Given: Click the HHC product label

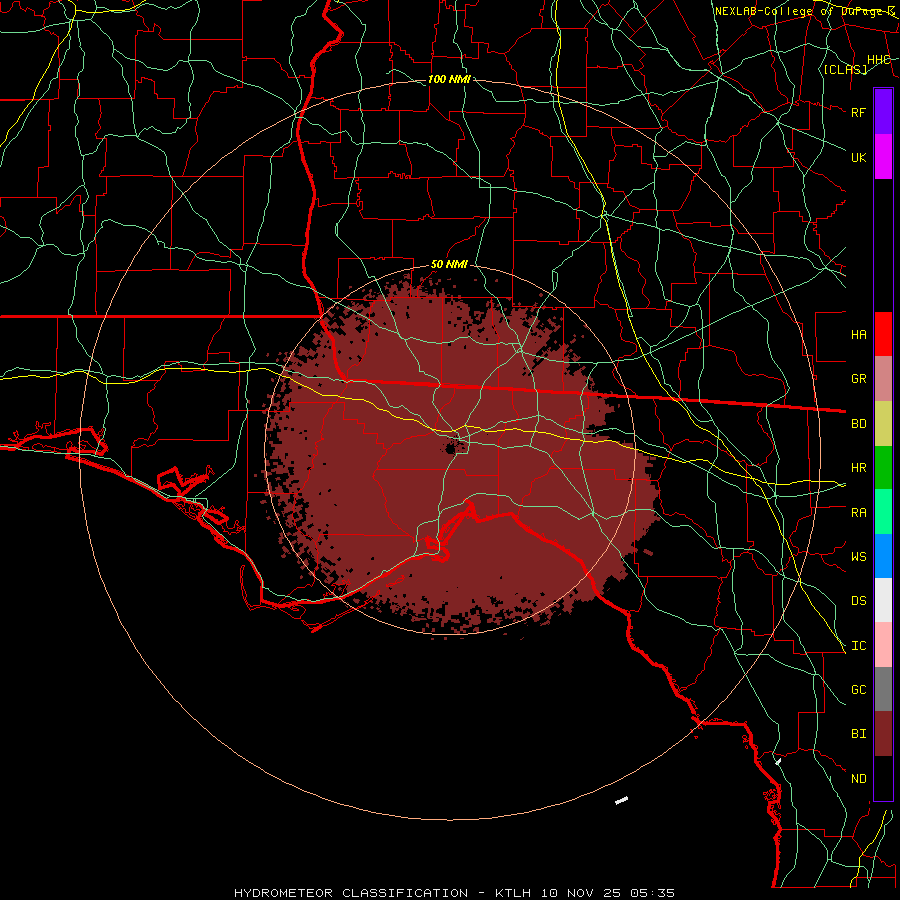Looking at the screenshot, I should coord(878,59).
